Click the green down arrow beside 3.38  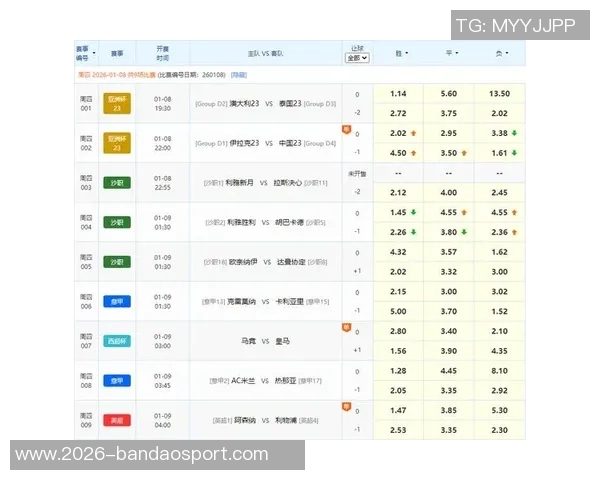pyautogui.click(x=514, y=133)
